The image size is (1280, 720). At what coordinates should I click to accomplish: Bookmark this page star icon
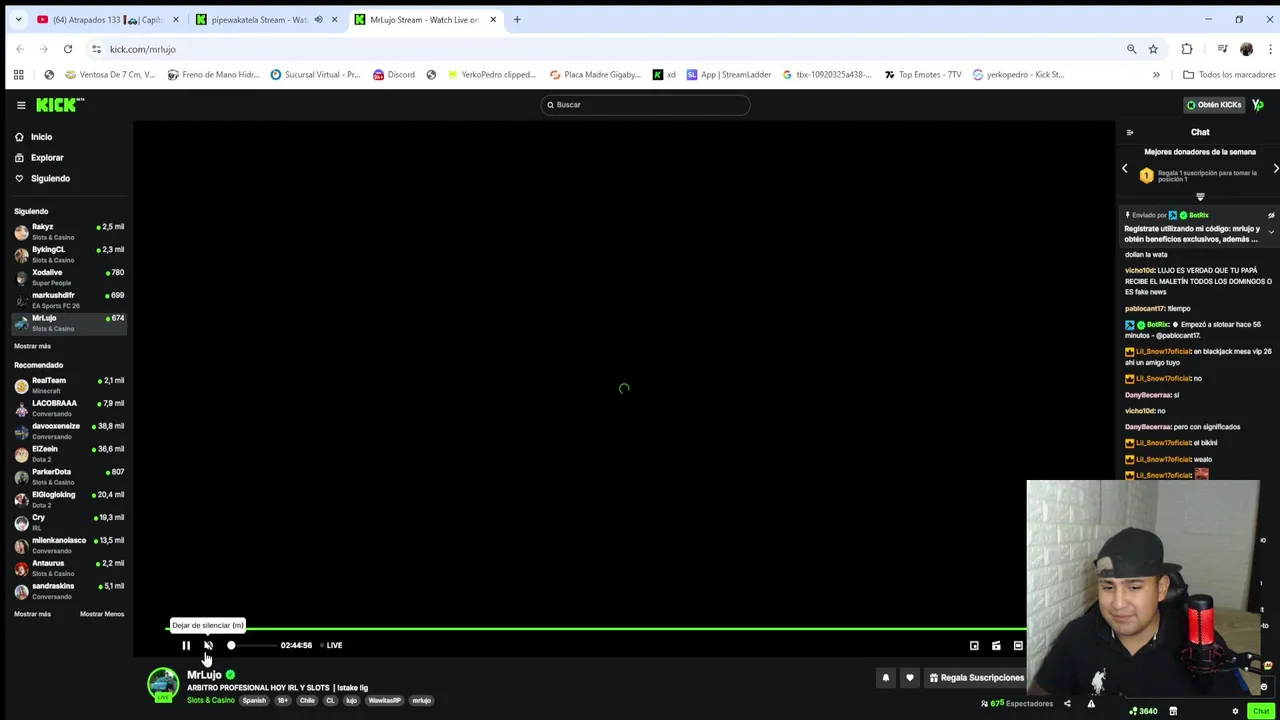point(1153,49)
